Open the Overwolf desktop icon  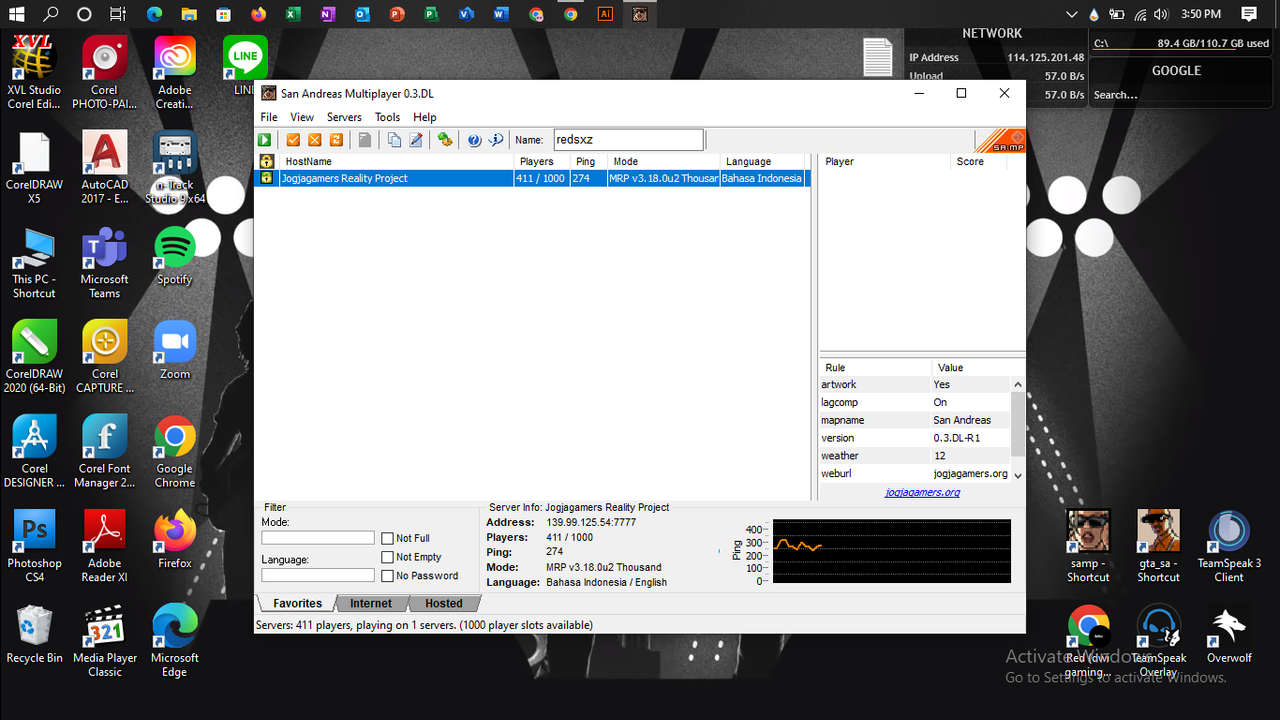tap(1229, 634)
